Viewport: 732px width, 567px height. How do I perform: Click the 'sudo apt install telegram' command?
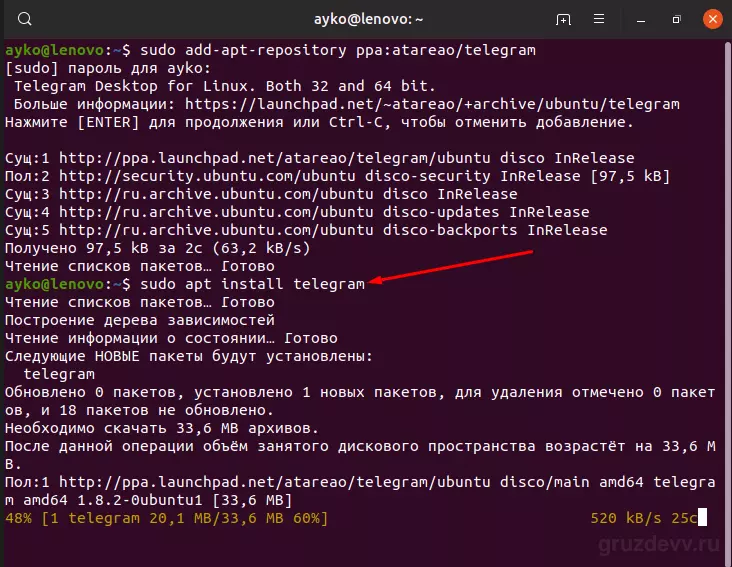pos(252,284)
